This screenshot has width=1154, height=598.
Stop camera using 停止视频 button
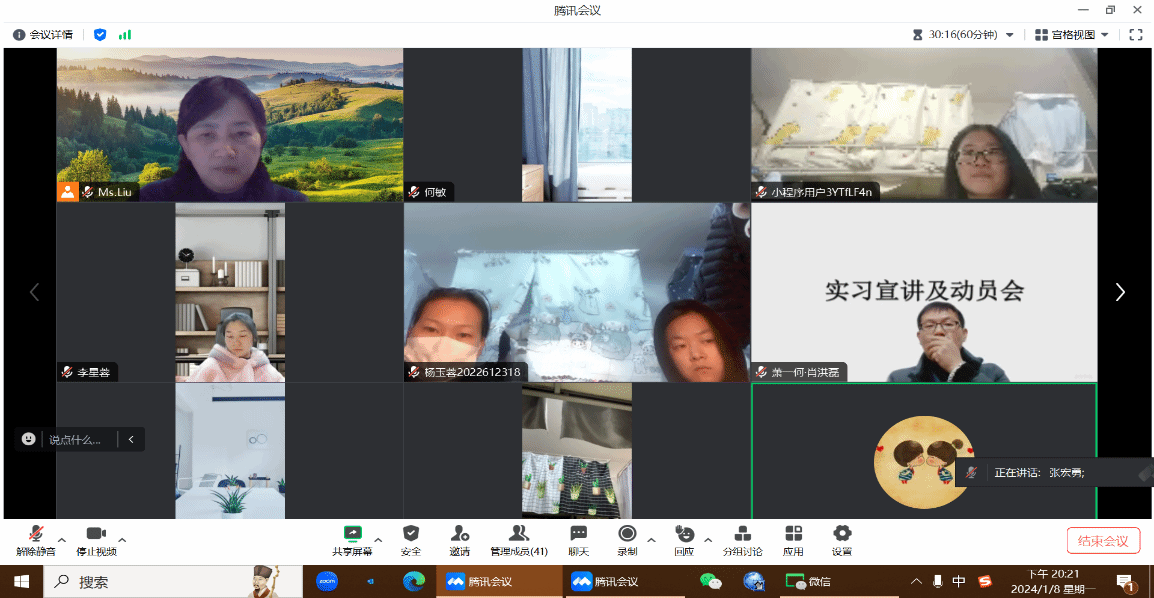[x=96, y=540]
